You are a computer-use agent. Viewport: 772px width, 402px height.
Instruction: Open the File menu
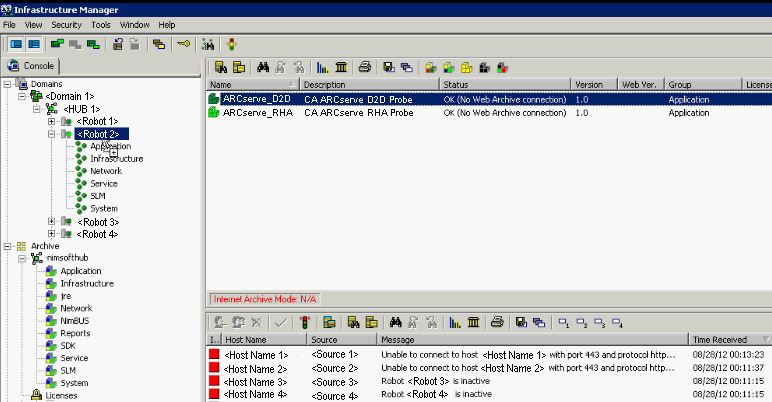pos(9,25)
